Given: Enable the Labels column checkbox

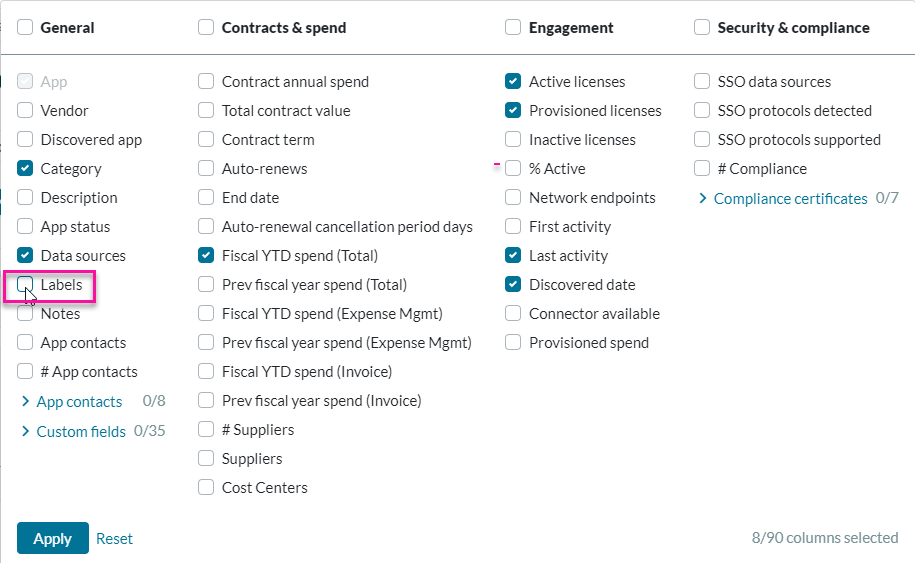Looking at the screenshot, I should click(26, 285).
